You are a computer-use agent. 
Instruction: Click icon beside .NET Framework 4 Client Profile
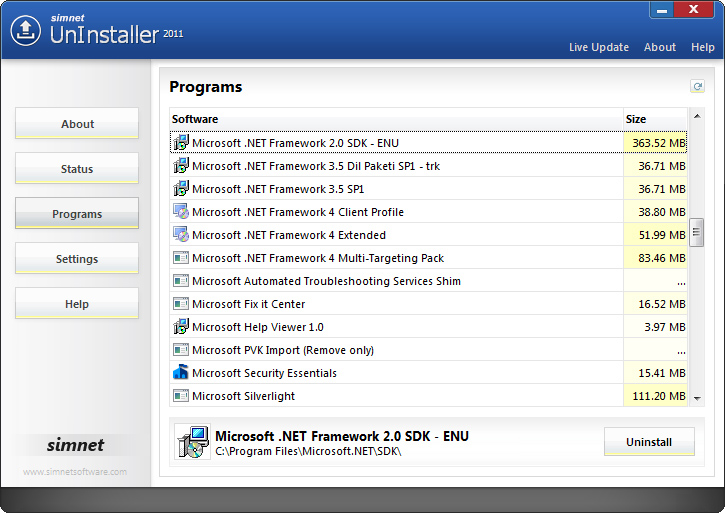point(181,211)
